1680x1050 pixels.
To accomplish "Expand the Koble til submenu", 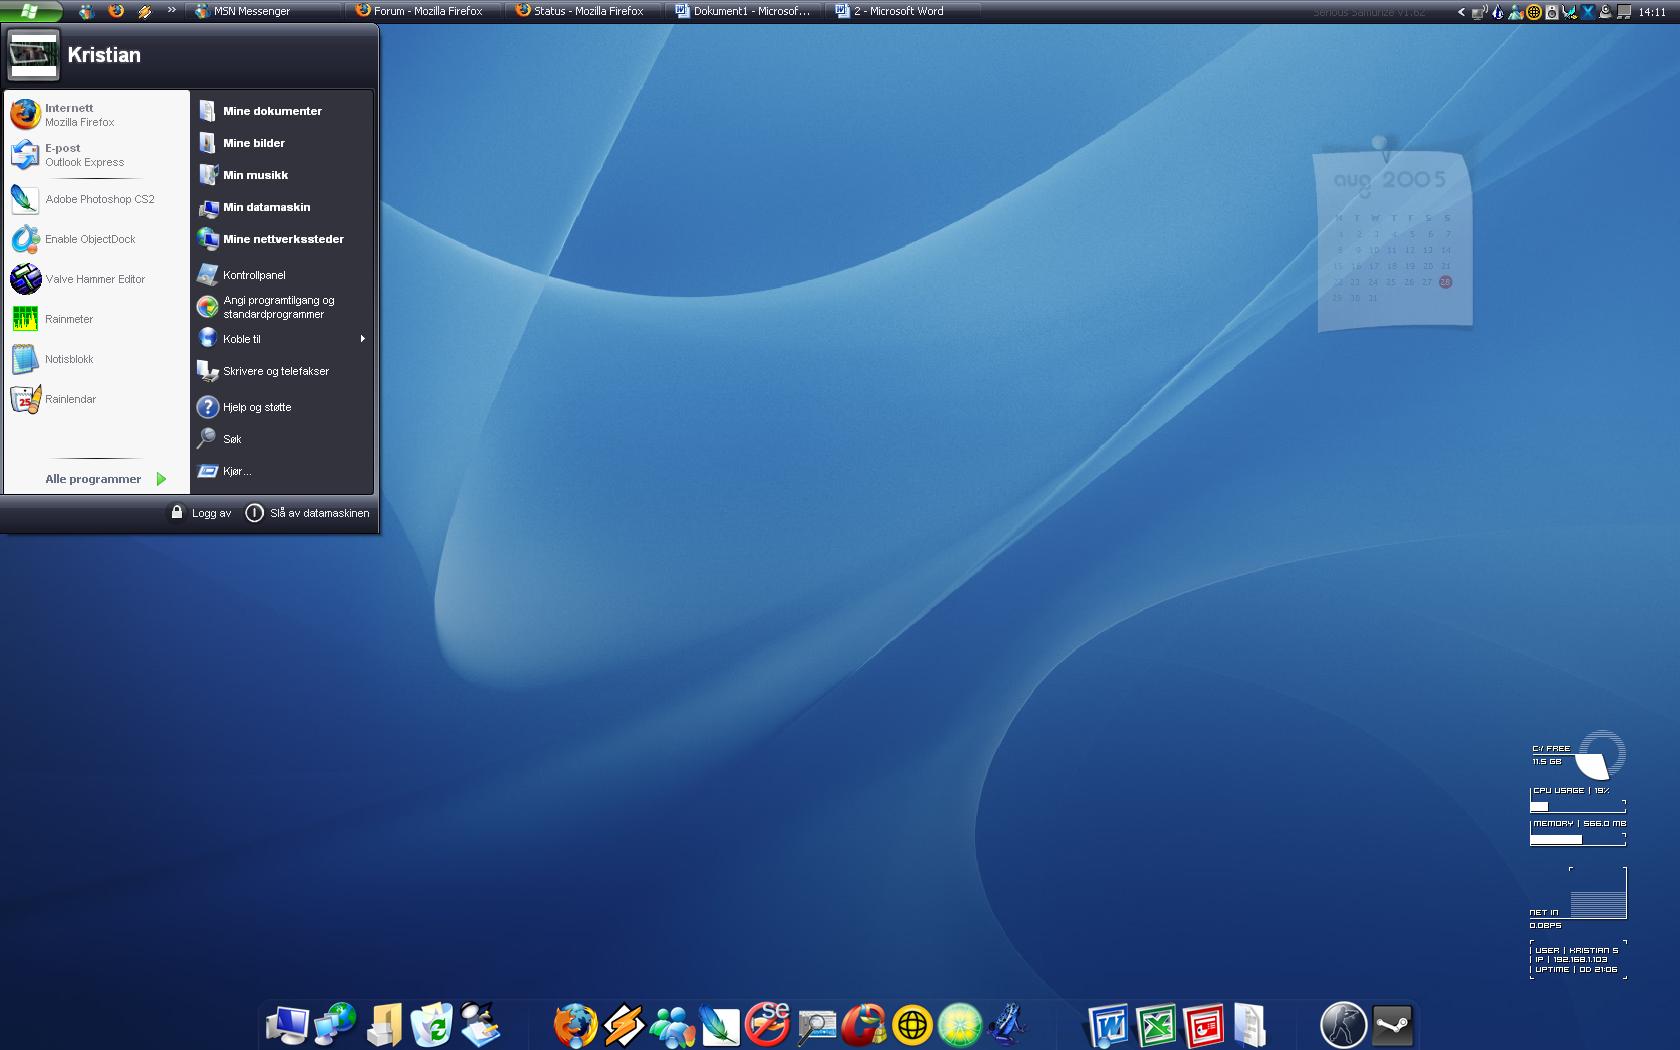I will (283, 339).
